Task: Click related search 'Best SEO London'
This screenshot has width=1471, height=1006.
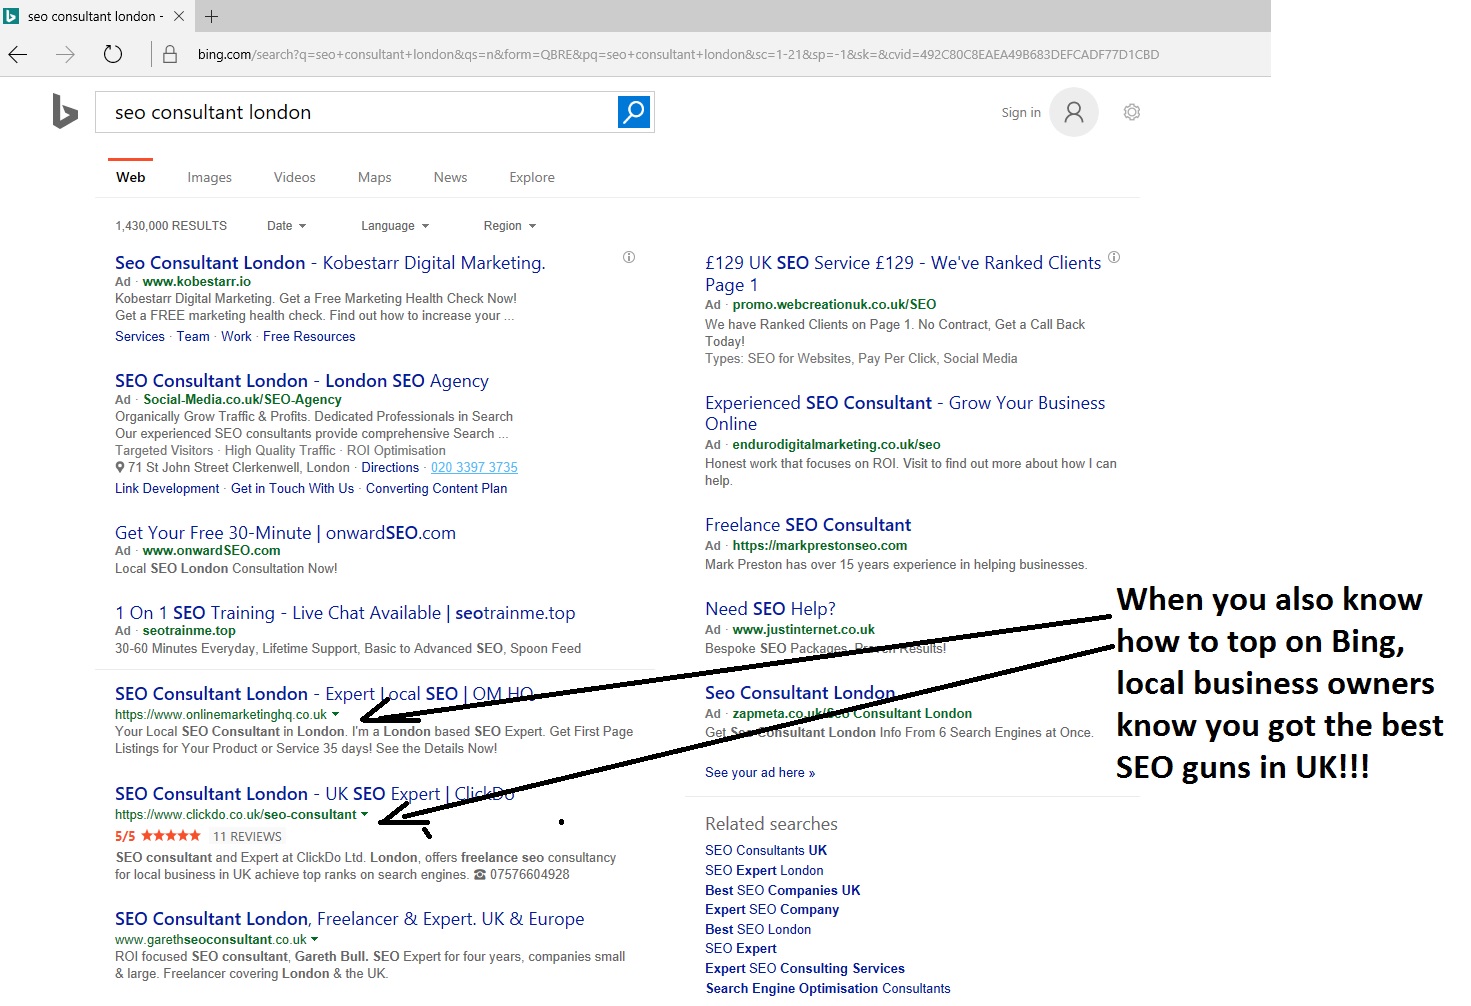Action: 758,930
